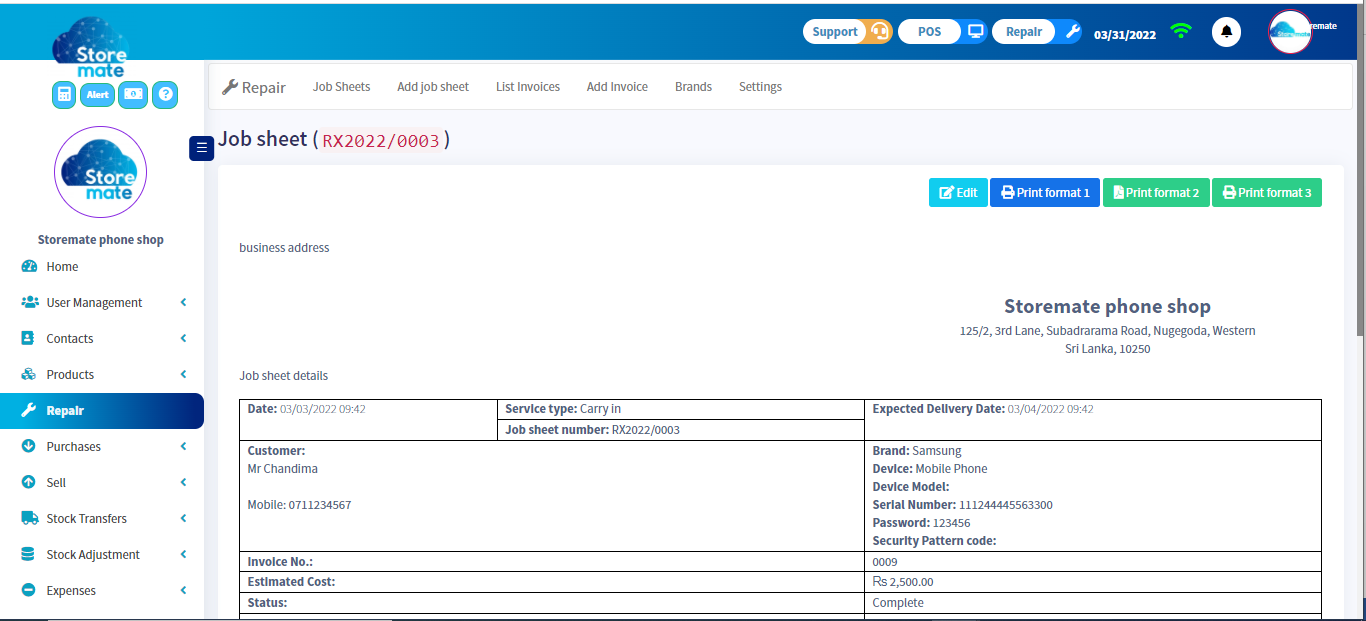Expand the User Management chevron
The image size is (1366, 621).
[x=183, y=302]
